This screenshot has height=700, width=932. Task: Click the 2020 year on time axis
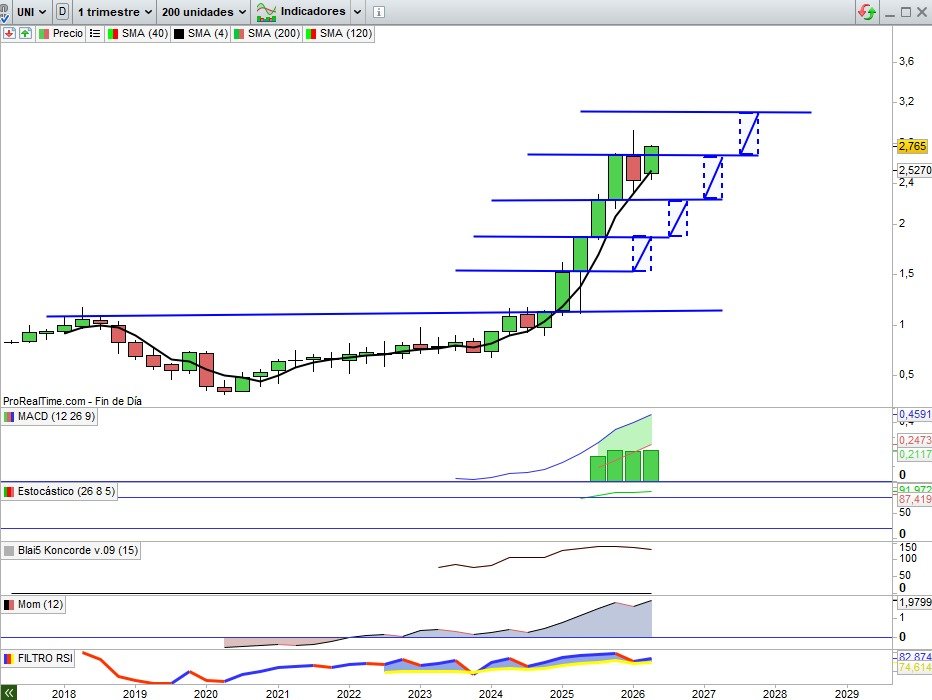[x=206, y=693]
